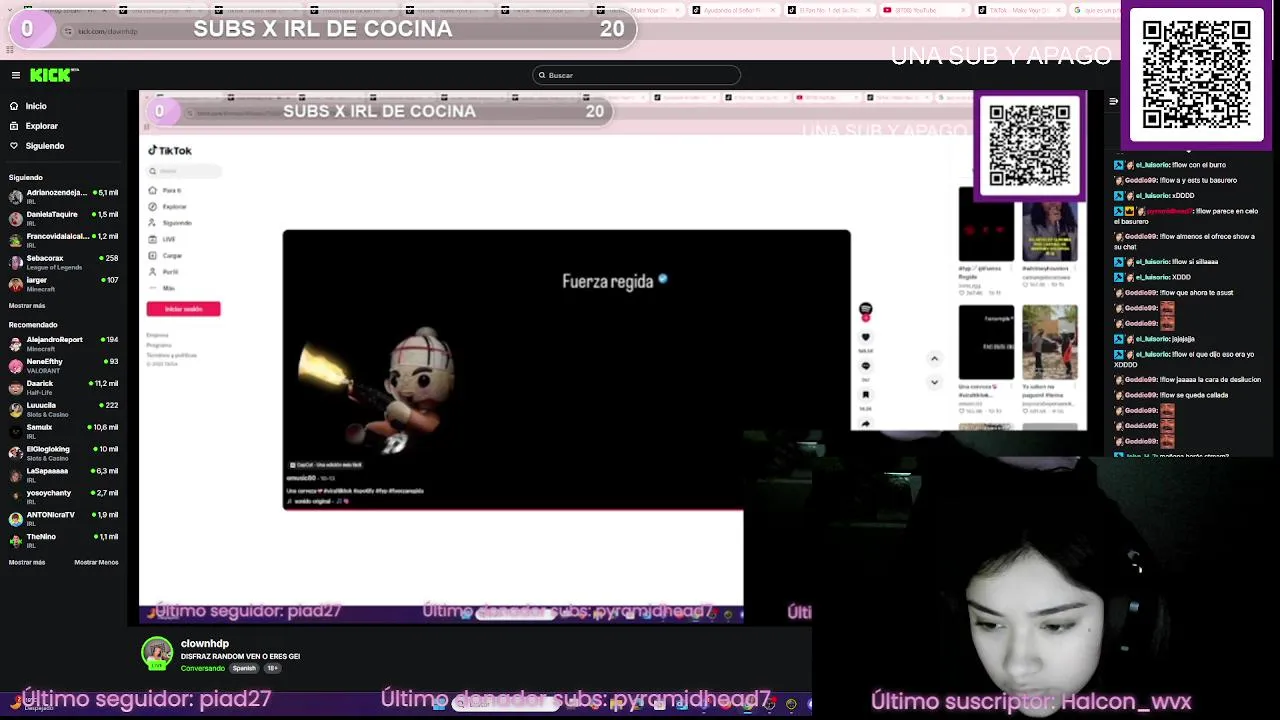
Task: Open NeneEfthy VALORANT channel
Action: [x=63, y=365]
